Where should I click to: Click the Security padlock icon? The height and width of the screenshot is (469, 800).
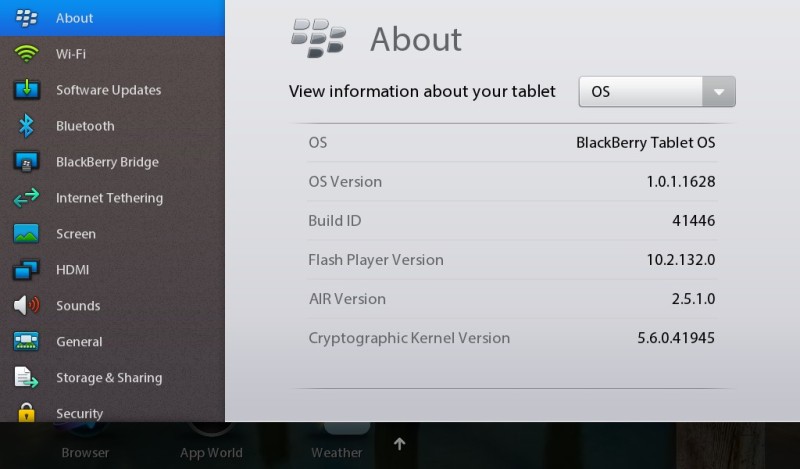click(27, 412)
